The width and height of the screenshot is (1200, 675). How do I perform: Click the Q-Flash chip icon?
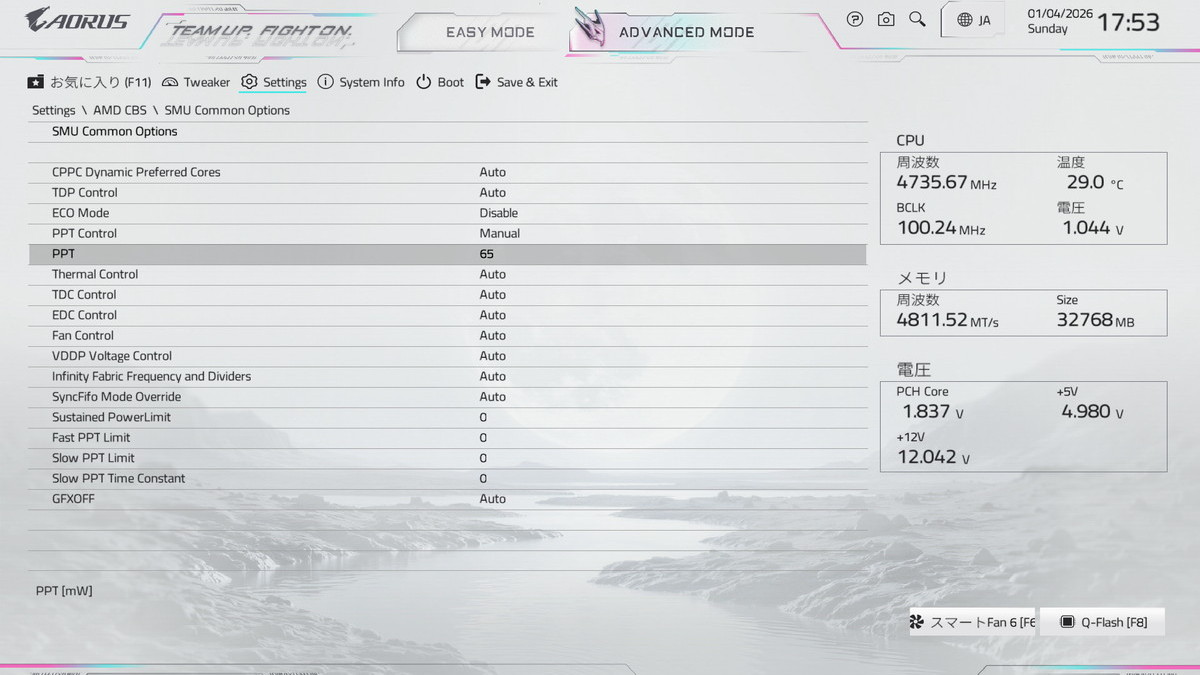pos(1067,622)
